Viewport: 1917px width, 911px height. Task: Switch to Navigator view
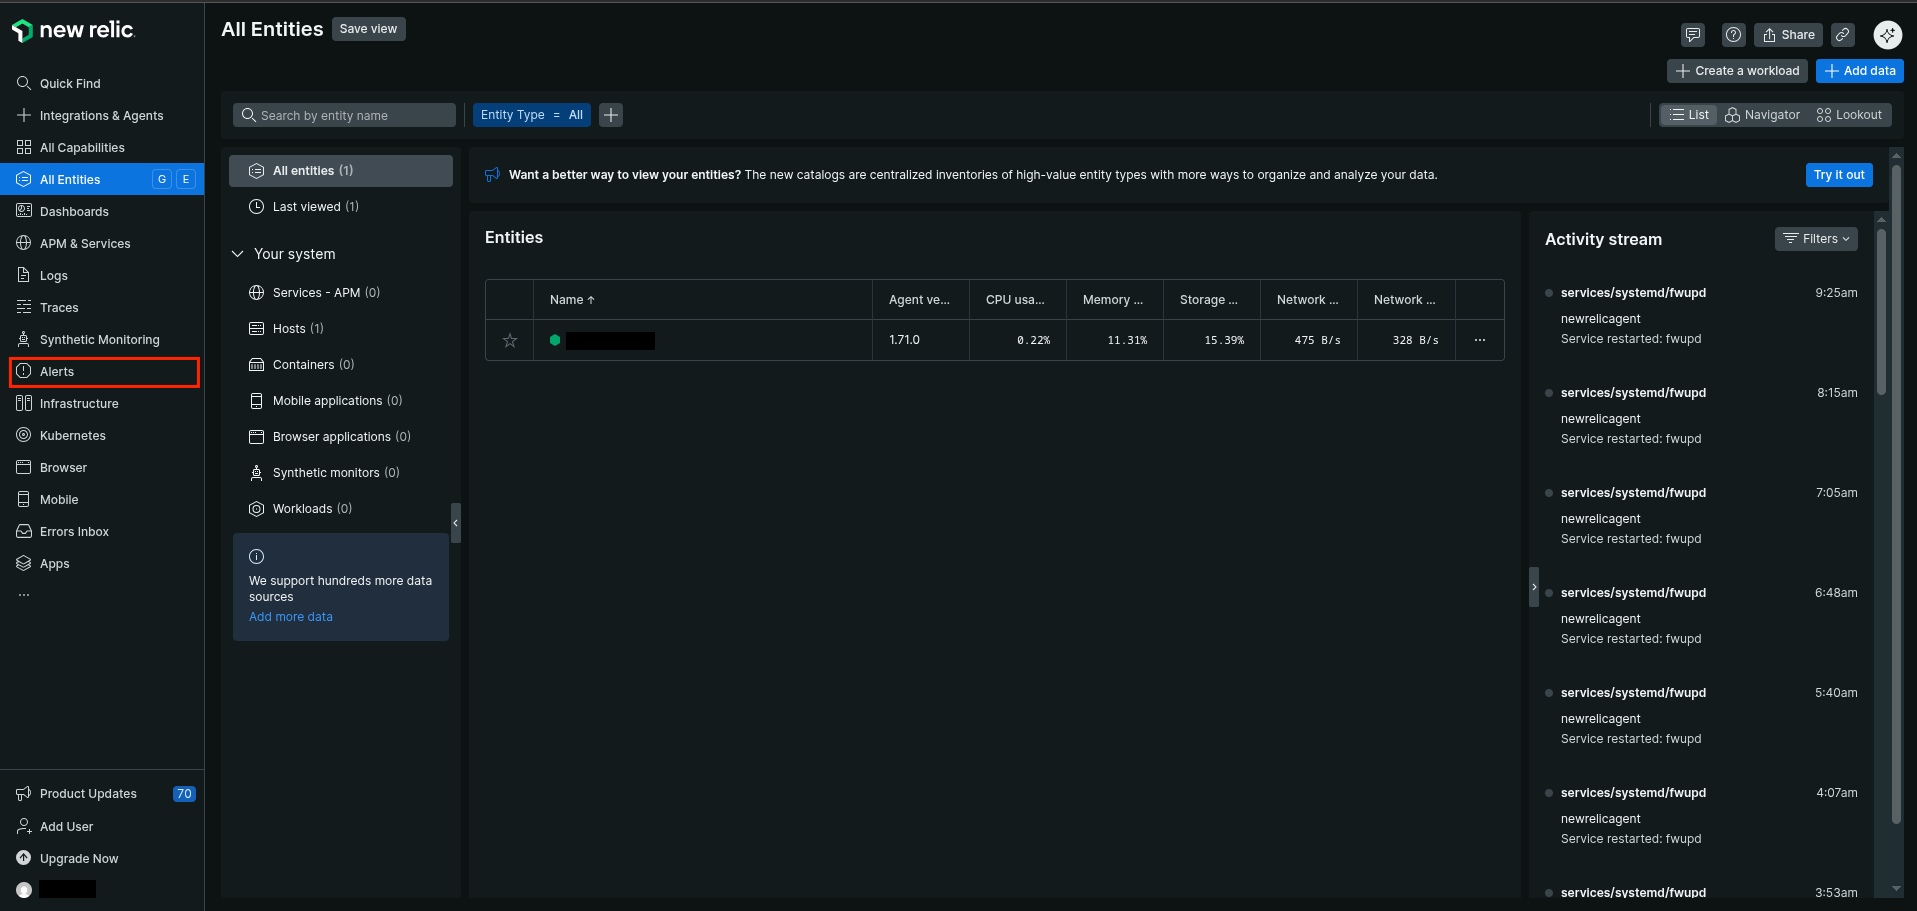1762,115
